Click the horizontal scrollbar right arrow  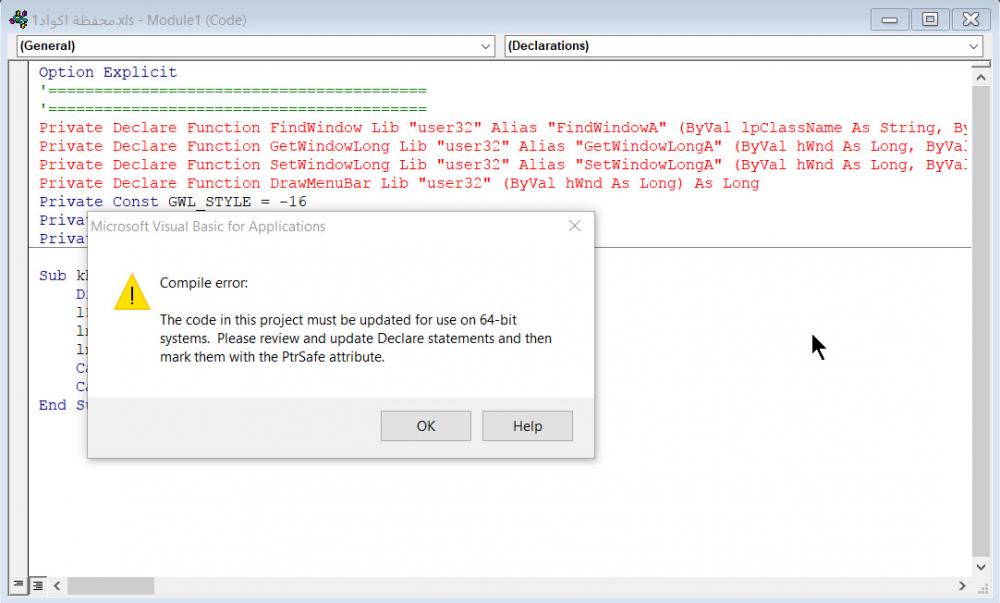click(963, 586)
